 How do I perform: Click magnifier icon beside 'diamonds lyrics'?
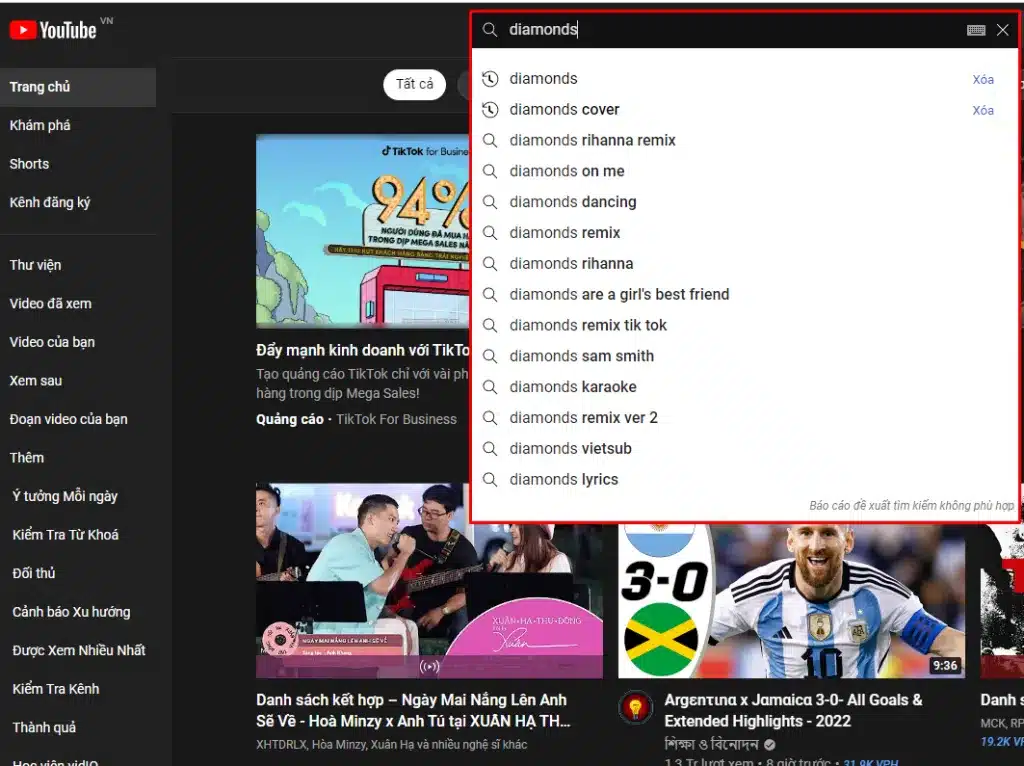tap(490, 480)
